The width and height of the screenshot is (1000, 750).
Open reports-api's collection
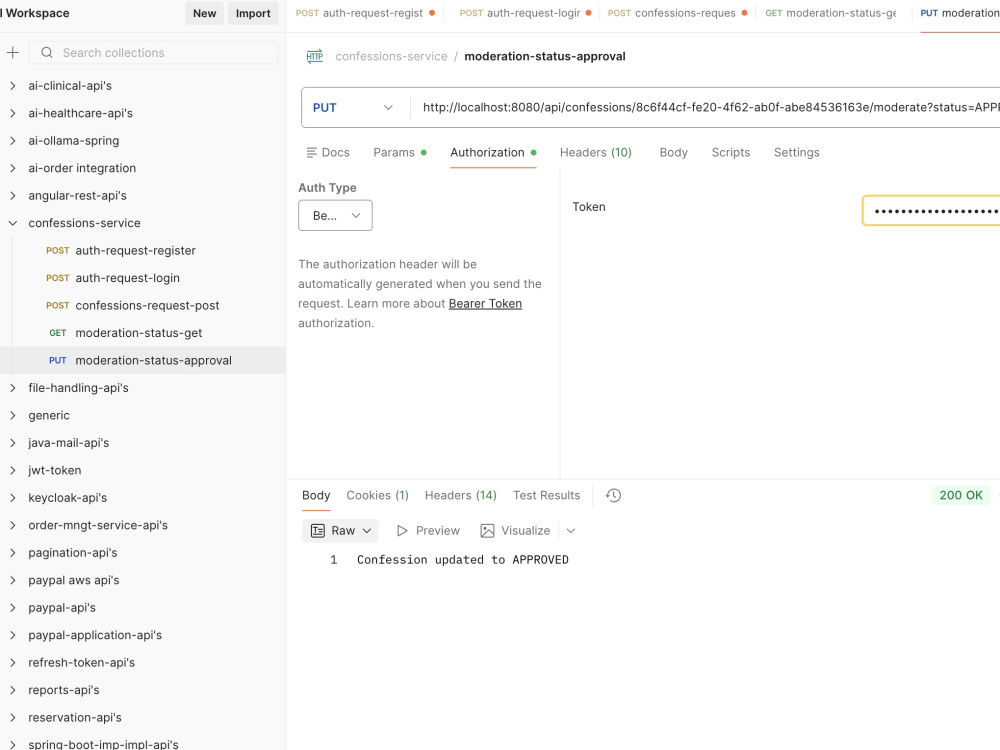coord(64,690)
